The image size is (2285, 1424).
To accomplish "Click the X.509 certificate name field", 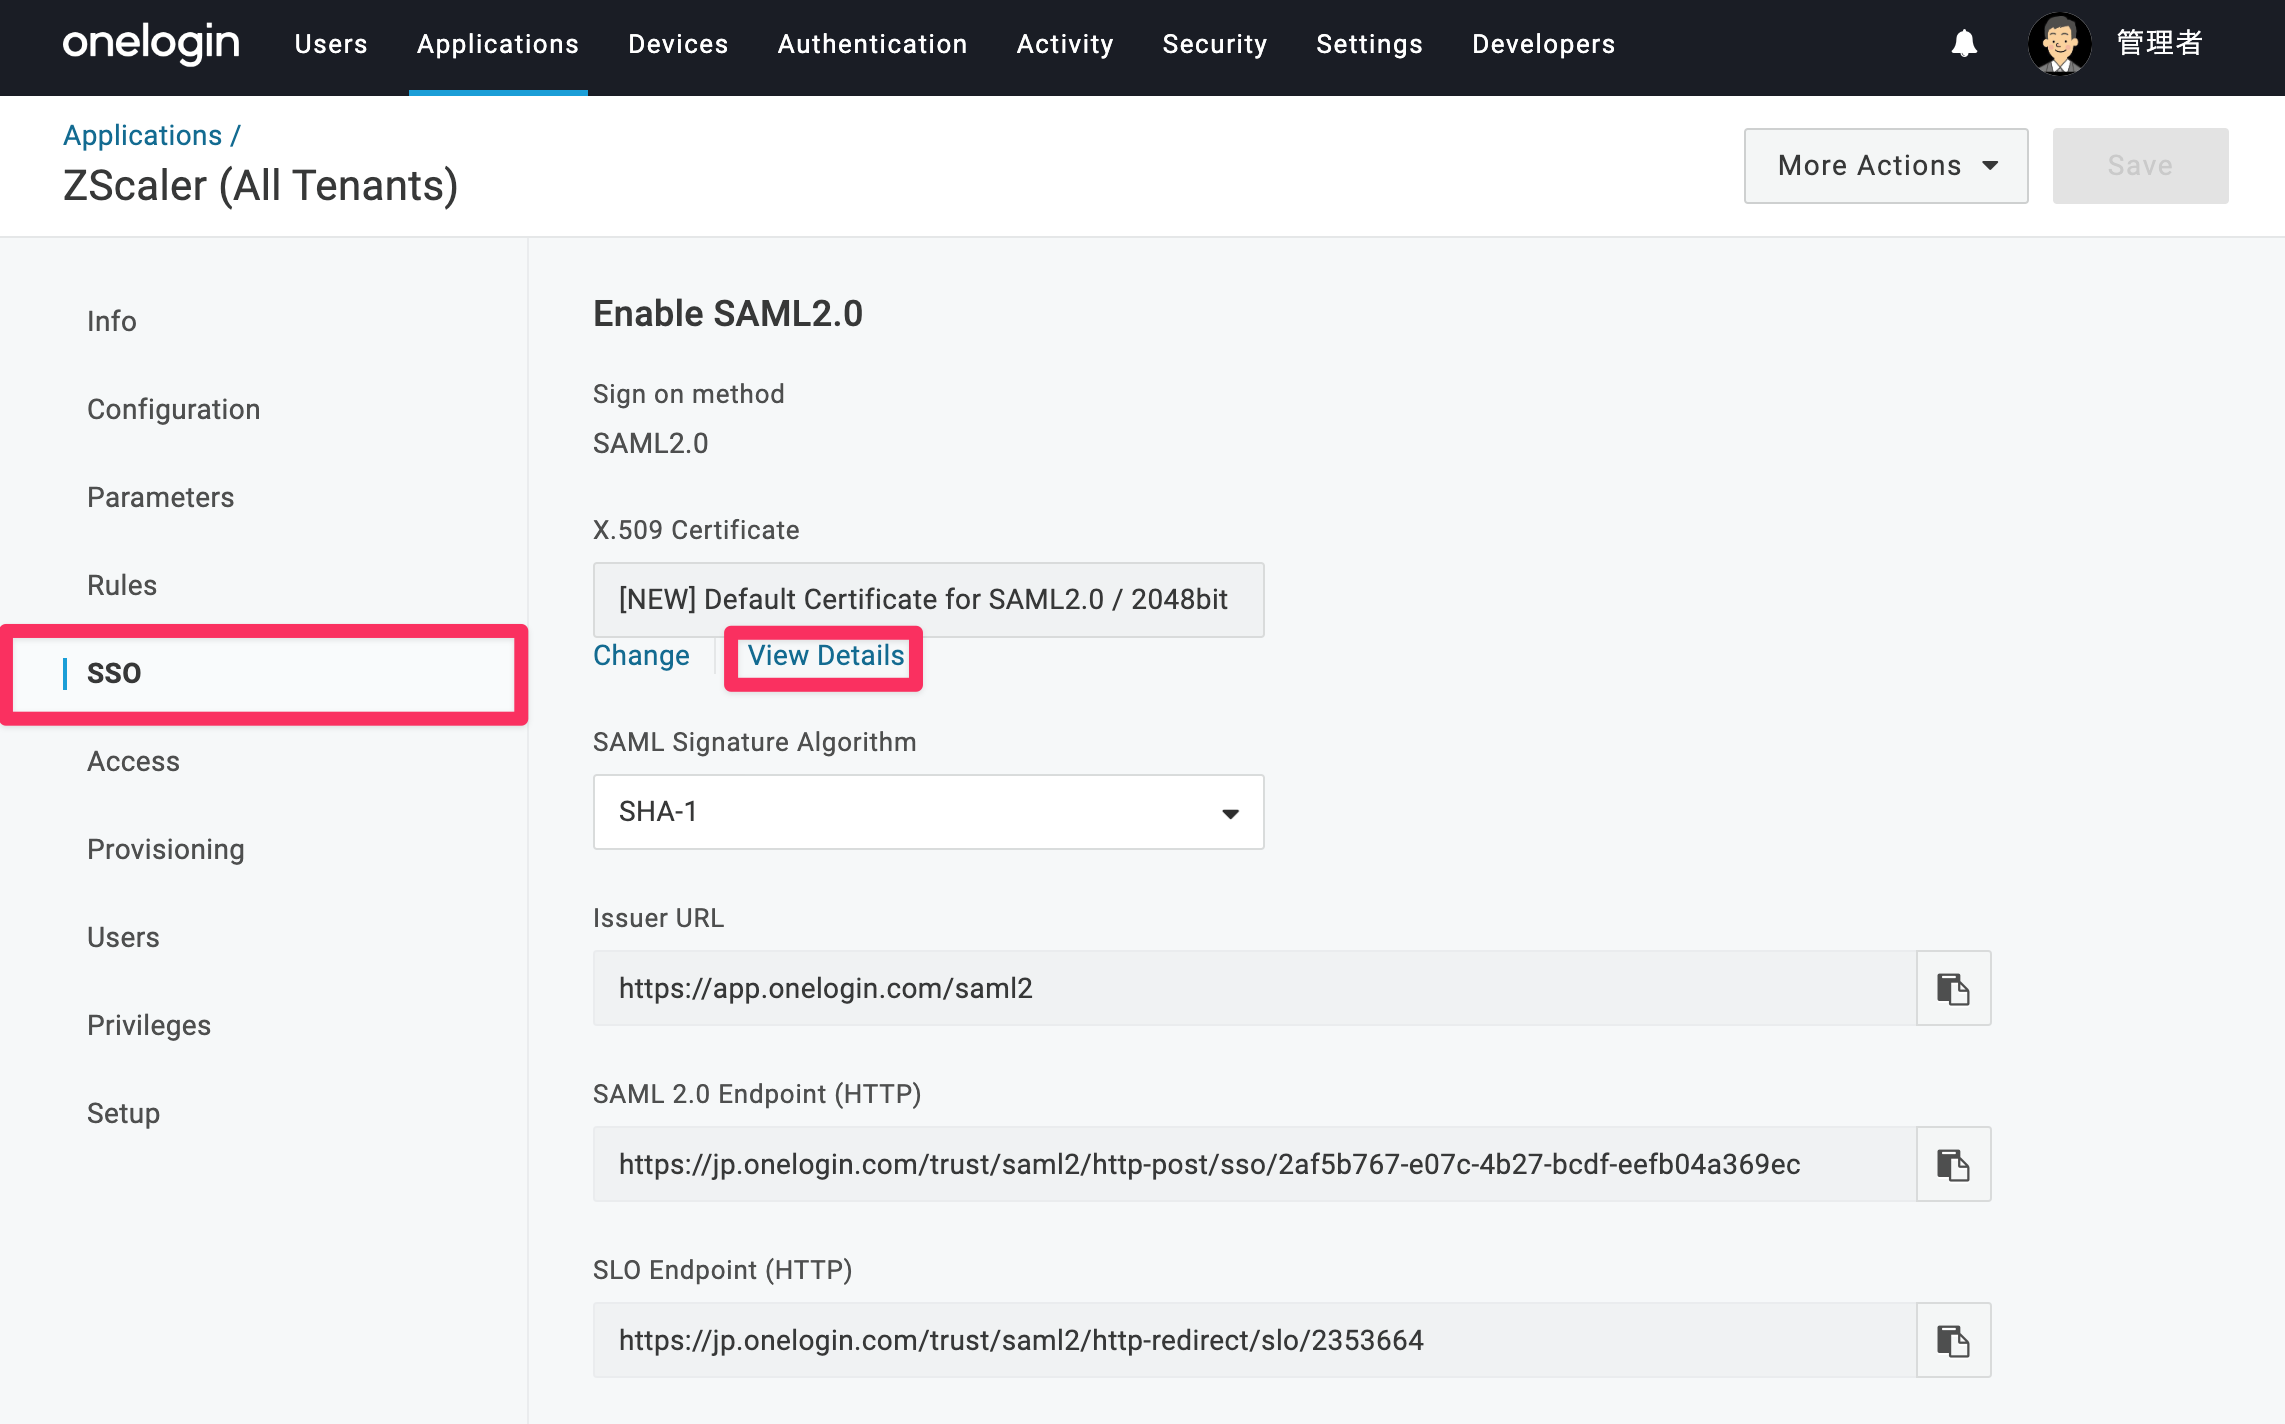I will 928,600.
